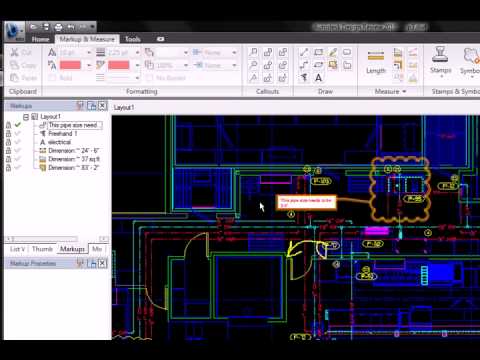Click the lock icon beside Freehand 1 markup
Screen dimensions: 480x360
(x=9, y=133)
